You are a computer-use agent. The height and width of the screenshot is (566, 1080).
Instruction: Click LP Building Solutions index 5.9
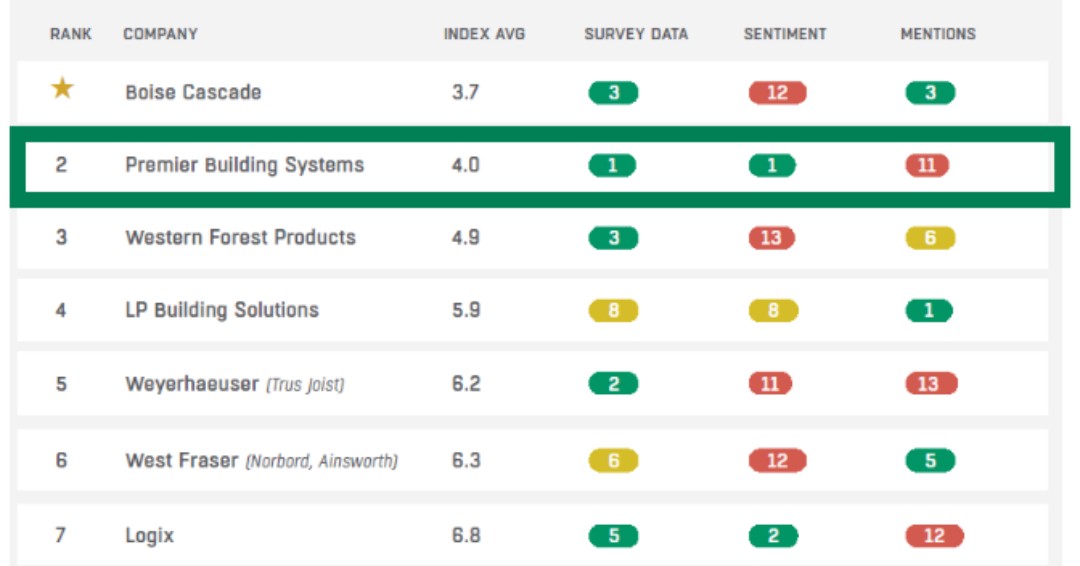pyautogui.click(x=466, y=311)
